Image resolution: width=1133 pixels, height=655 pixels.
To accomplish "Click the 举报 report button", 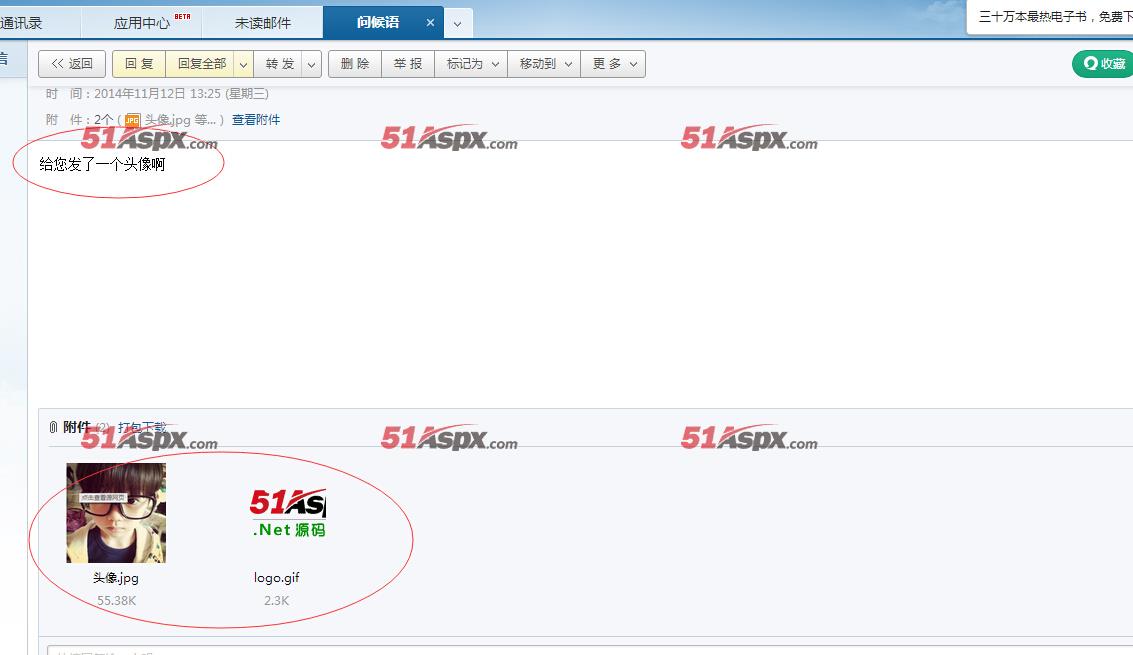I will coord(408,64).
